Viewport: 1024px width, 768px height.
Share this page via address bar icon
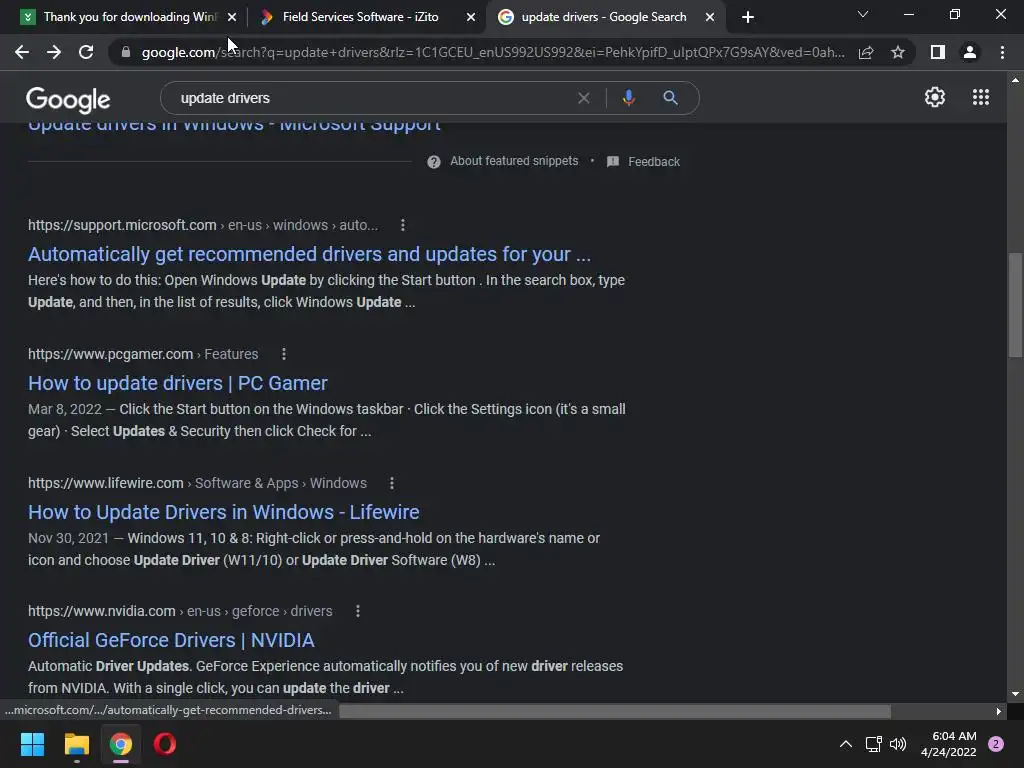[x=866, y=52]
